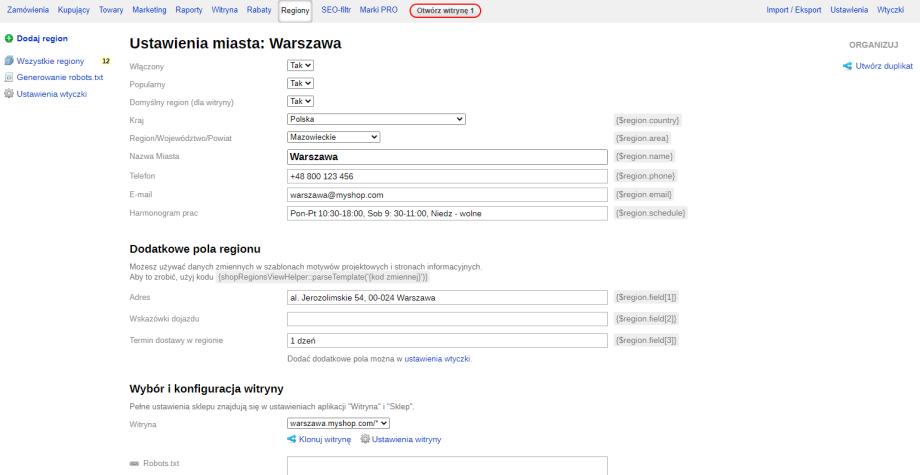Click the Utwórz duplikat share icon

pyautogui.click(x=848, y=66)
